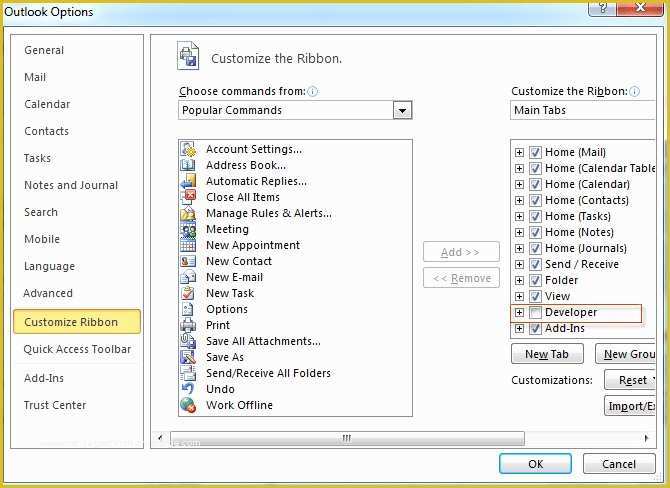
Task: Expand the Add-Ins tree node
Action: (519, 328)
